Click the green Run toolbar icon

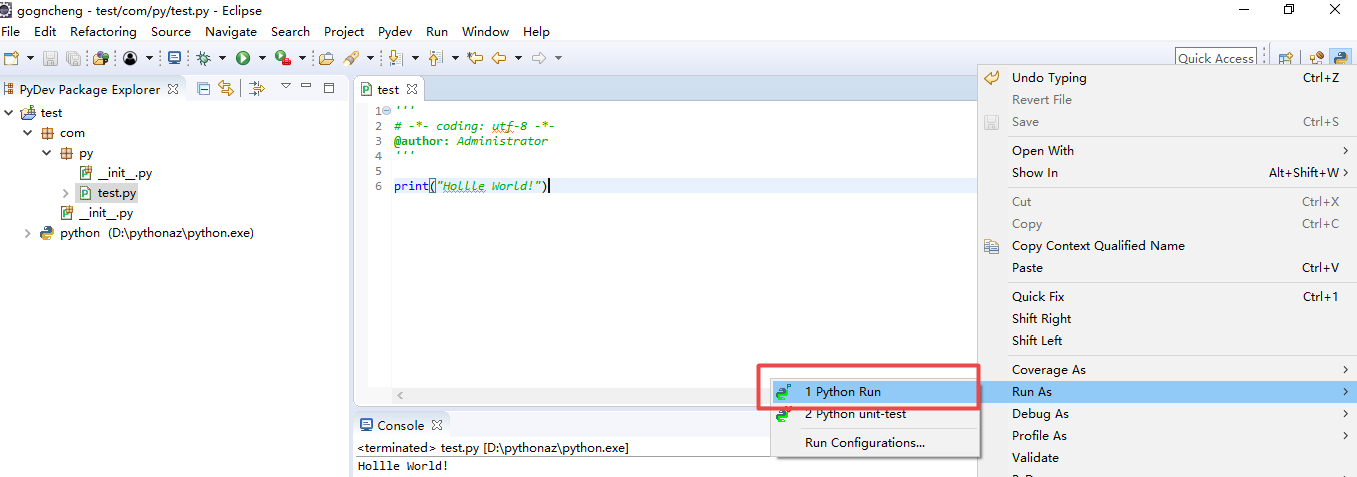243,58
